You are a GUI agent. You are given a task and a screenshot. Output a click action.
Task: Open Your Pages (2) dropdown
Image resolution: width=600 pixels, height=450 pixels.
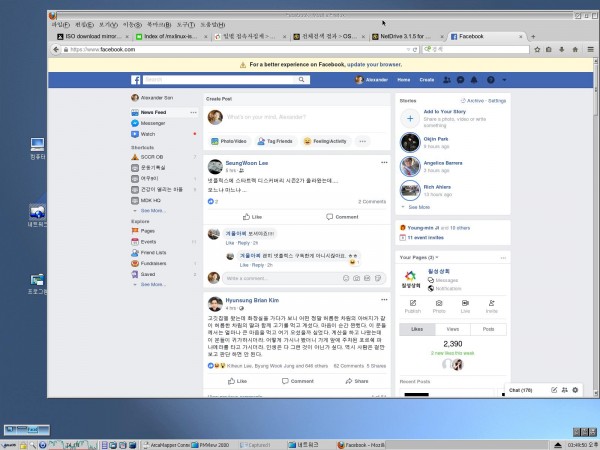419,258
